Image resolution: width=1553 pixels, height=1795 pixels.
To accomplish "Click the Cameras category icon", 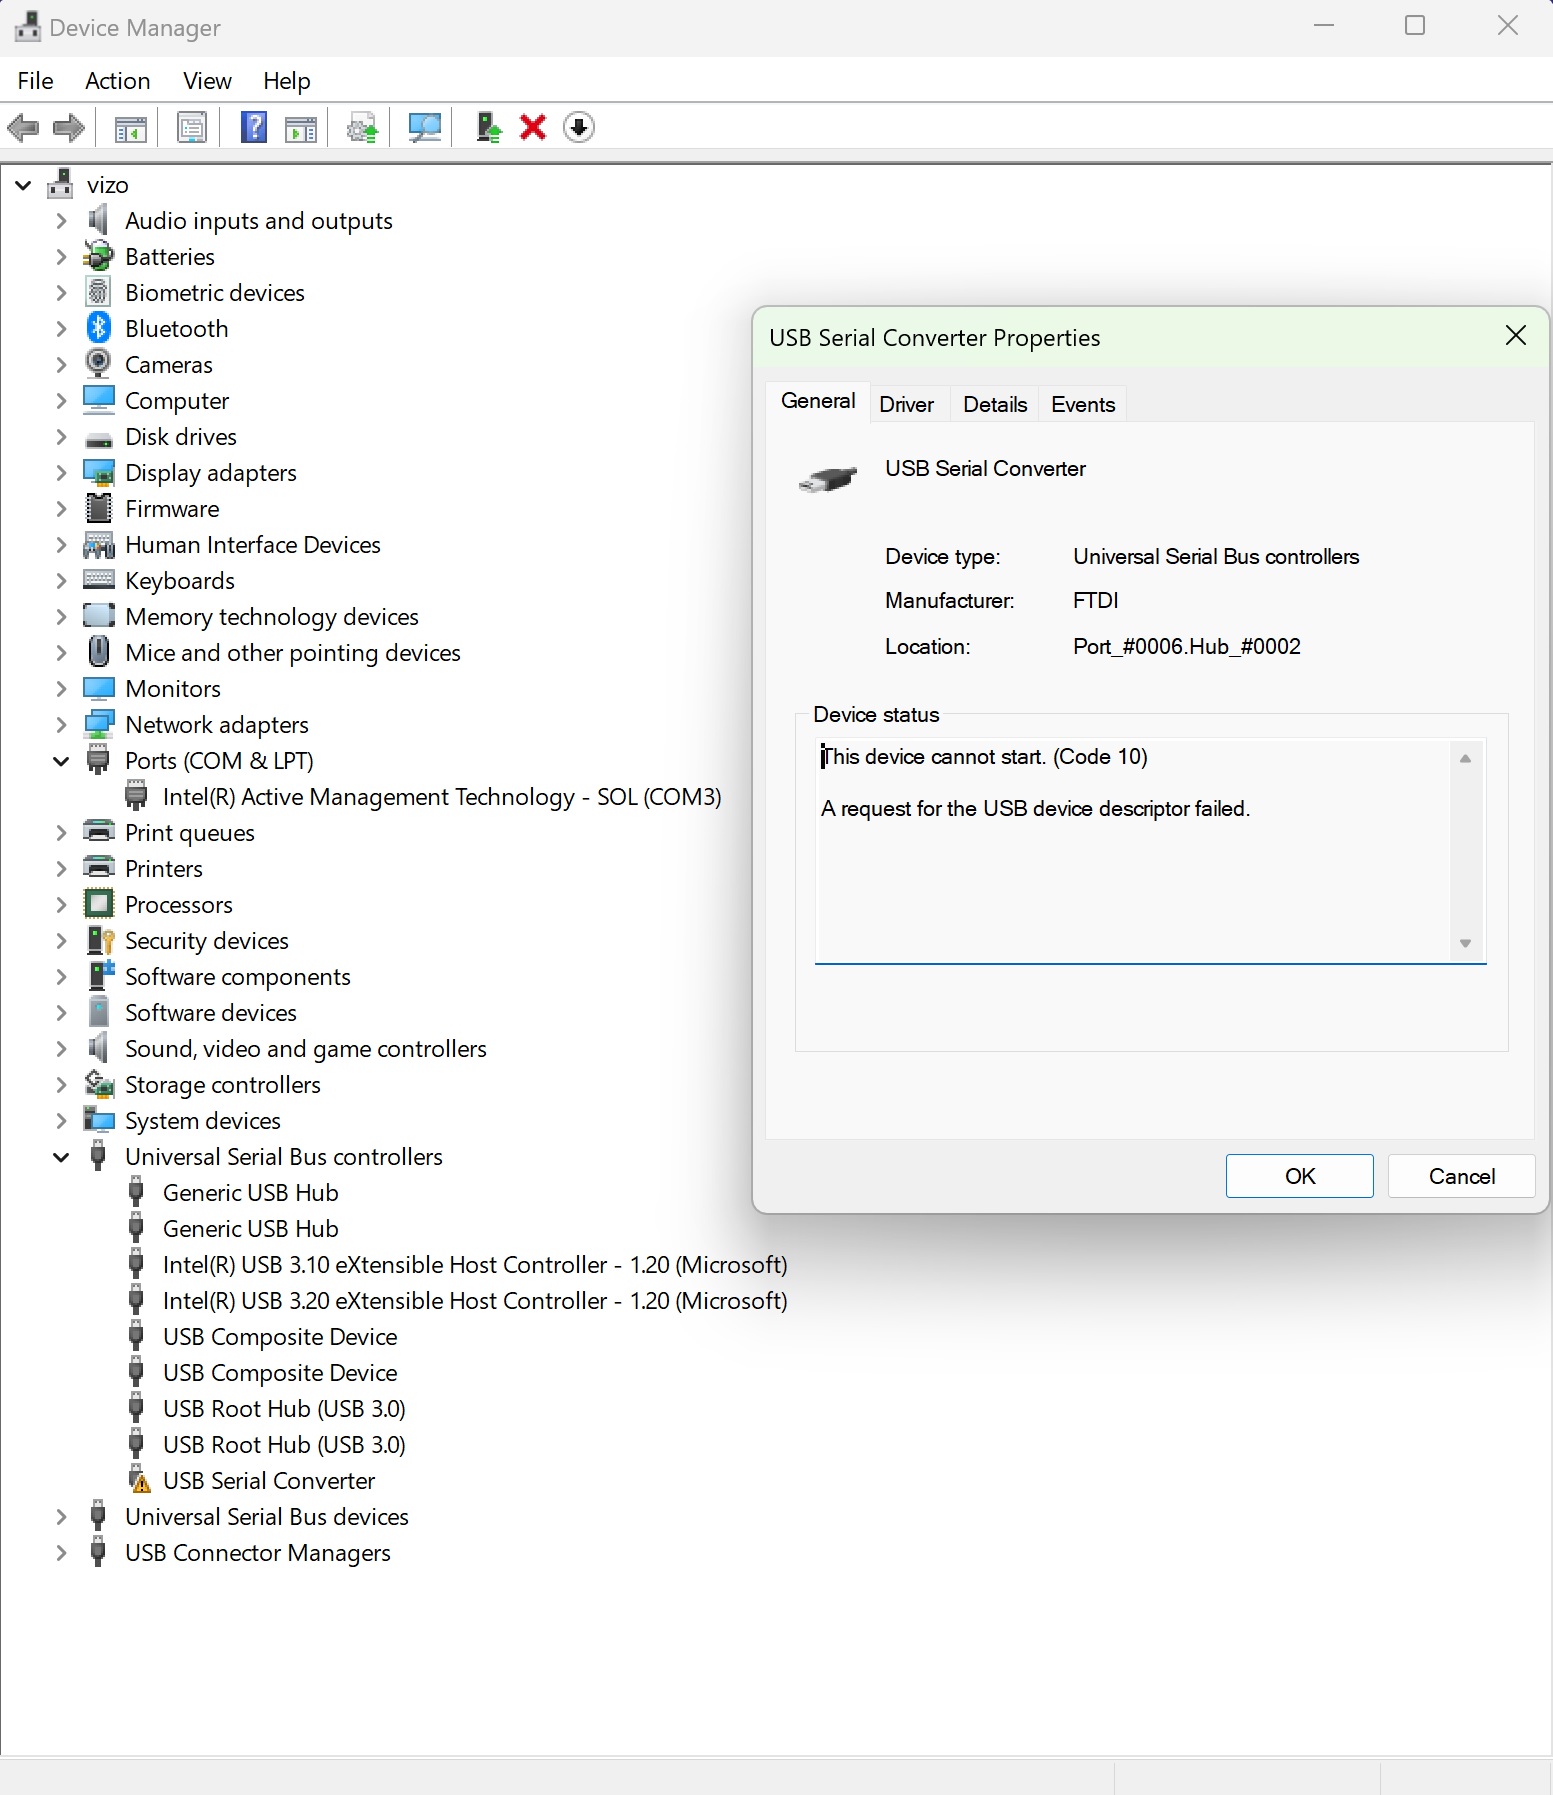I will pos(98,363).
